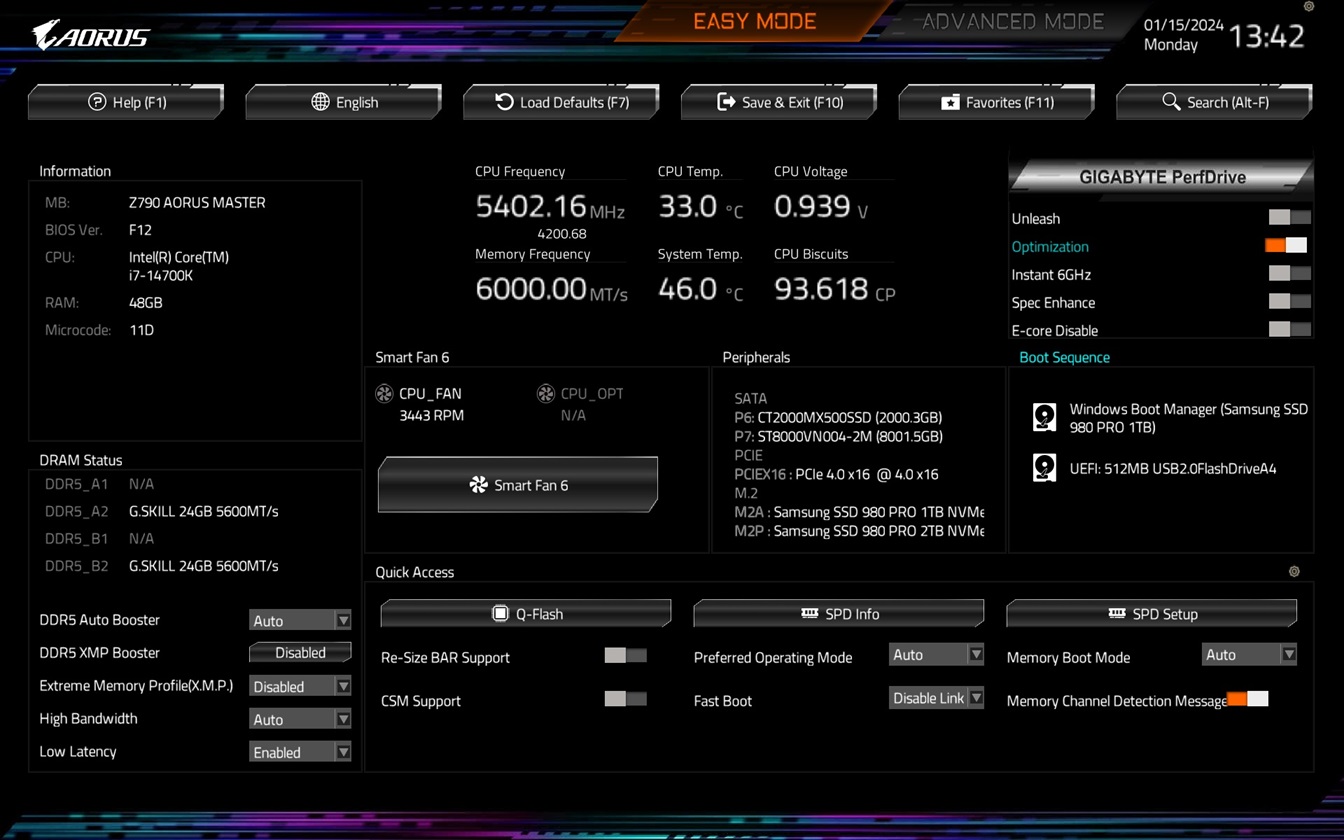Enable Re-Size BAR Support switch
Screen dimensions: 1344x840
tap(626, 655)
